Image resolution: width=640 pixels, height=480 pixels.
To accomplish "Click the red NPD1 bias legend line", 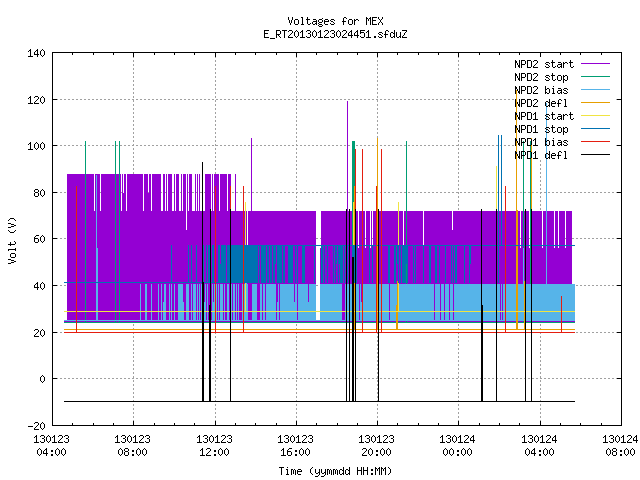I will [595, 142].
